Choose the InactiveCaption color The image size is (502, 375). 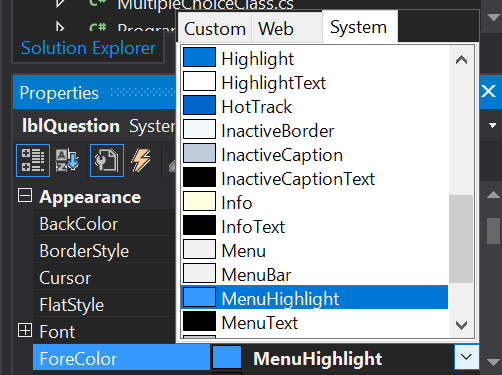click(x=315, y=155)
